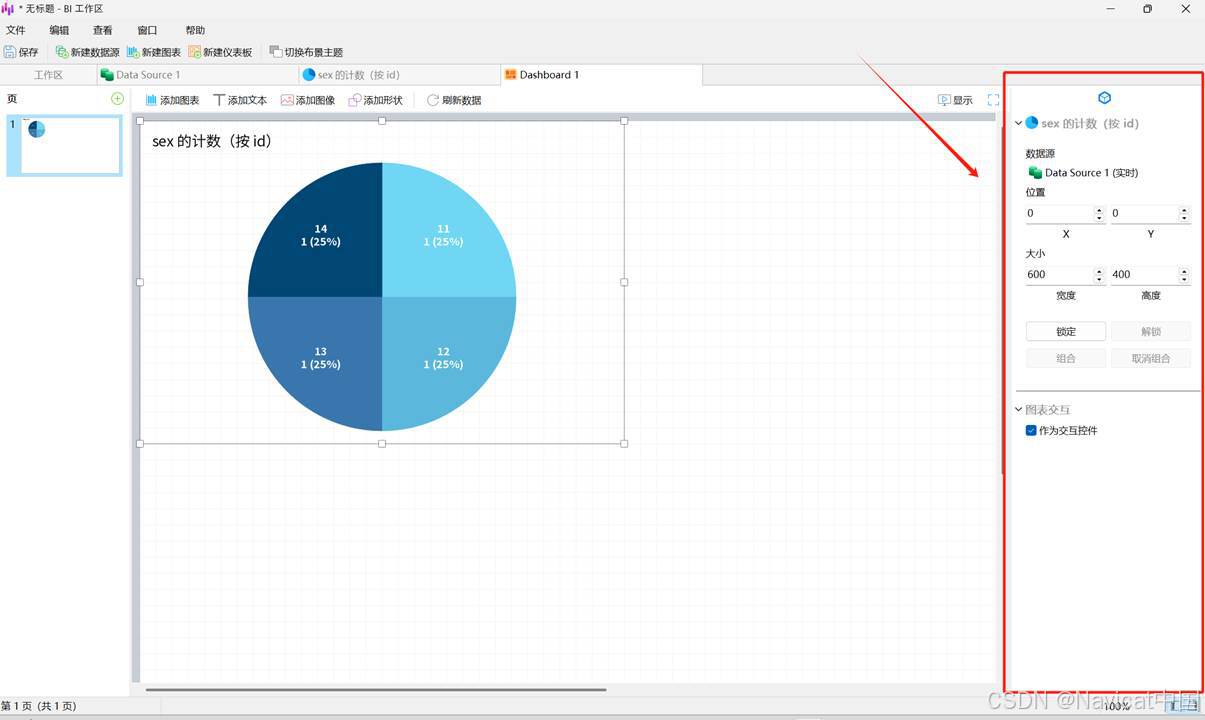
Task: Collapse the 图表交互 section
Action: pyautogui.click(x=1019, y=409)
